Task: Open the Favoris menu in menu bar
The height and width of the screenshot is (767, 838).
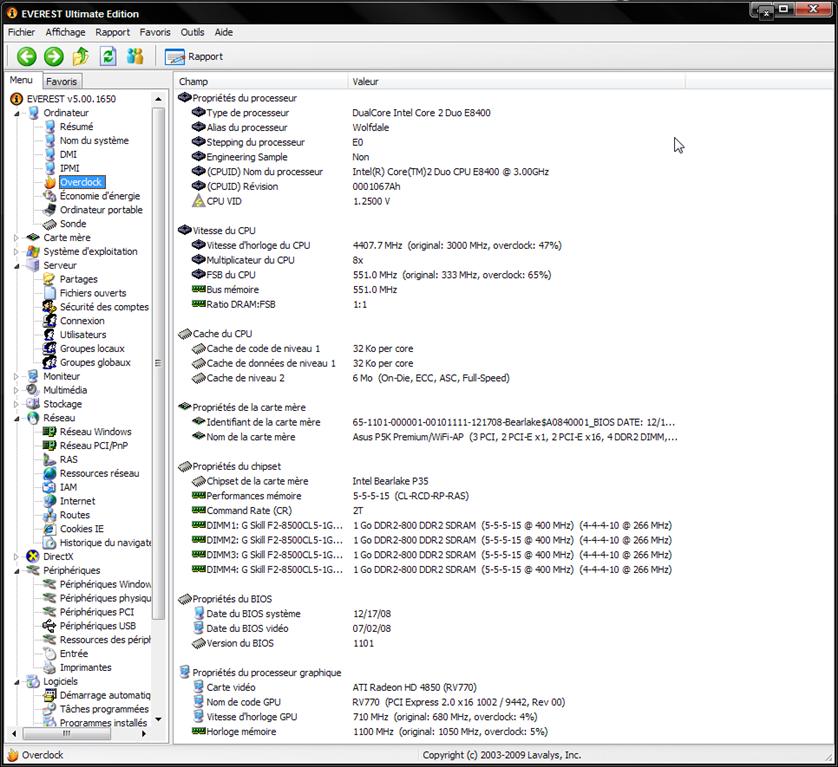Action: pos(155,32)
